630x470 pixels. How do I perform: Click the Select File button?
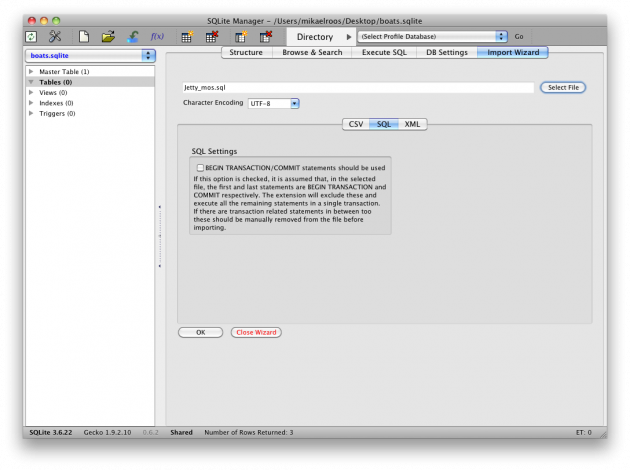(x=563, y=88)
